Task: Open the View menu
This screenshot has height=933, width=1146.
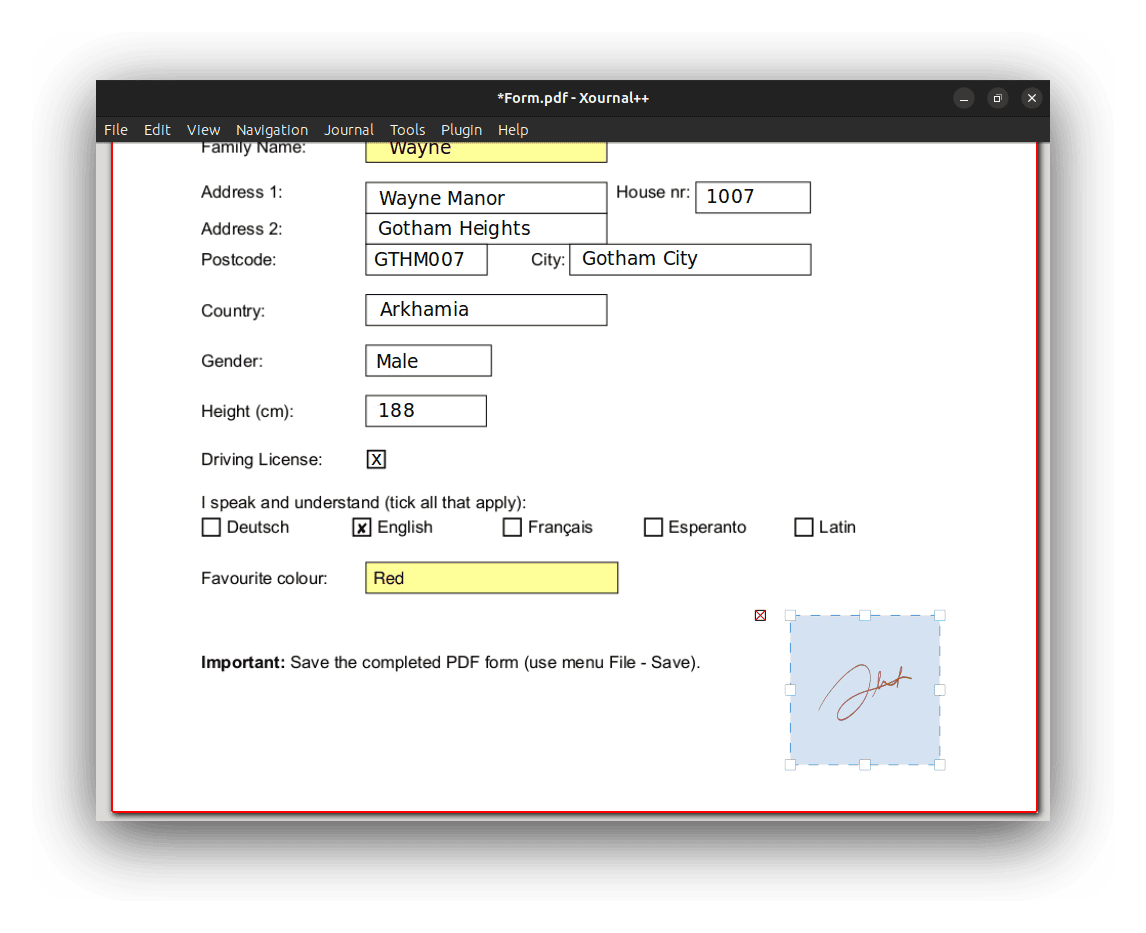Action: coord(203,130)
